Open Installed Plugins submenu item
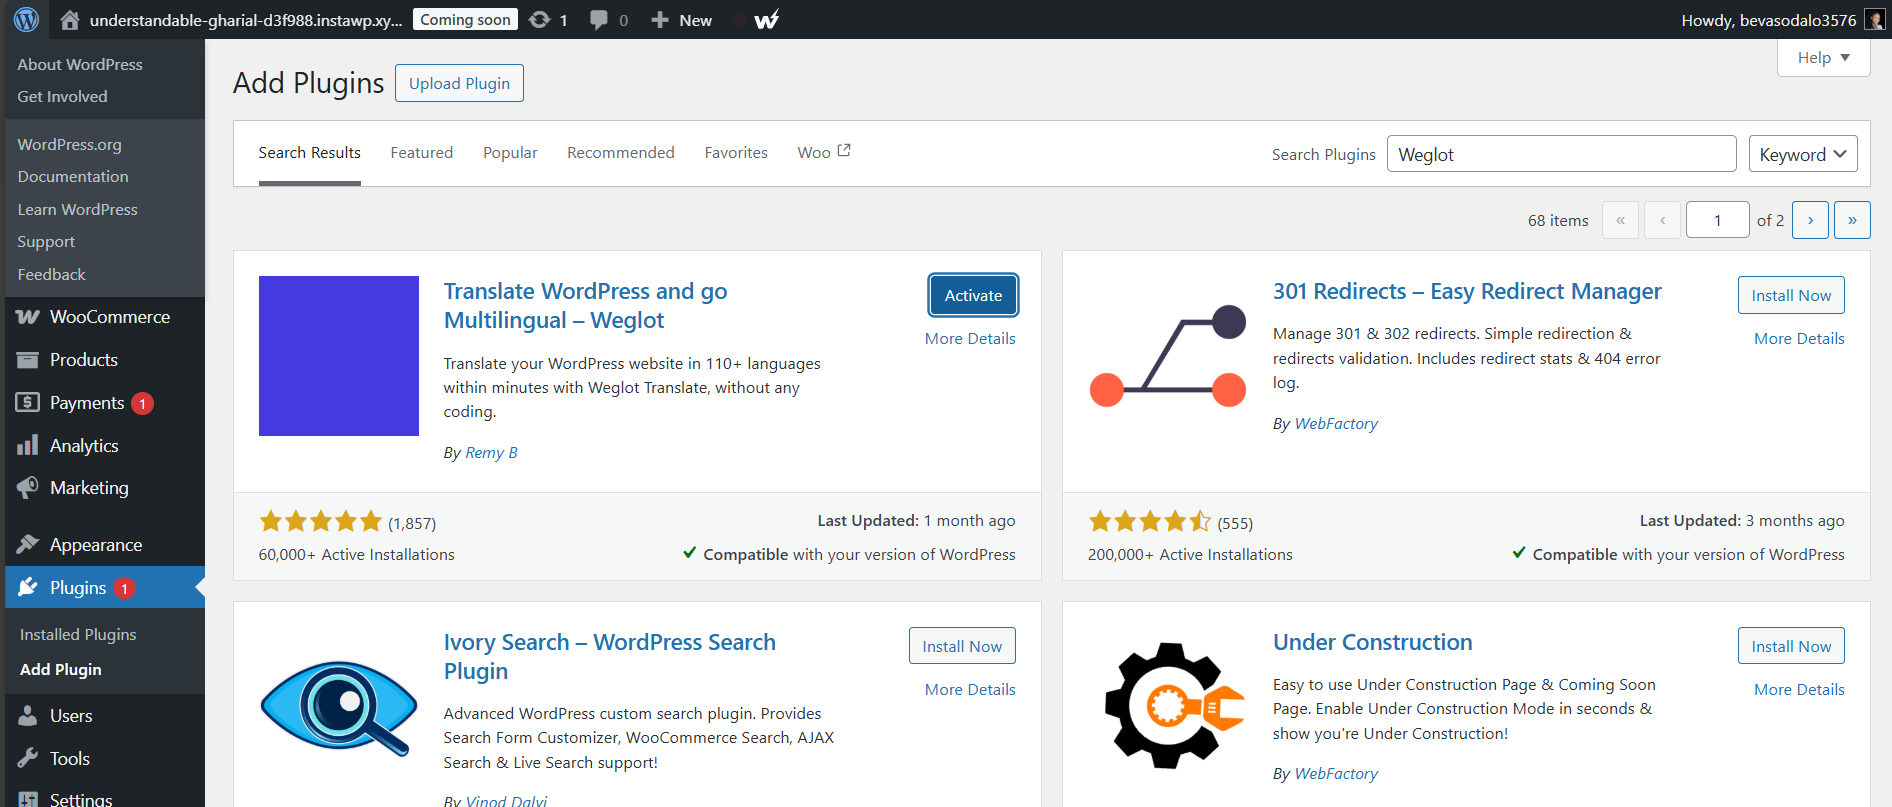This screenshot has height=807, width=1892. [x=78, y=635]
